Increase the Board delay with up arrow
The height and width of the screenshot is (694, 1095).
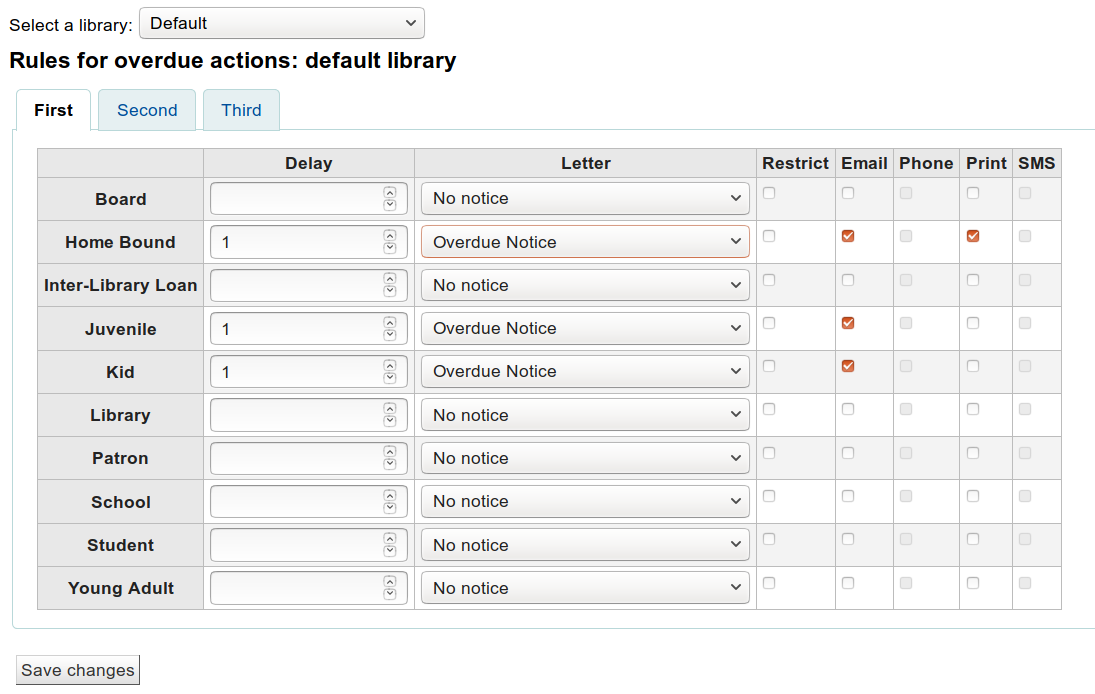(390, 193)
